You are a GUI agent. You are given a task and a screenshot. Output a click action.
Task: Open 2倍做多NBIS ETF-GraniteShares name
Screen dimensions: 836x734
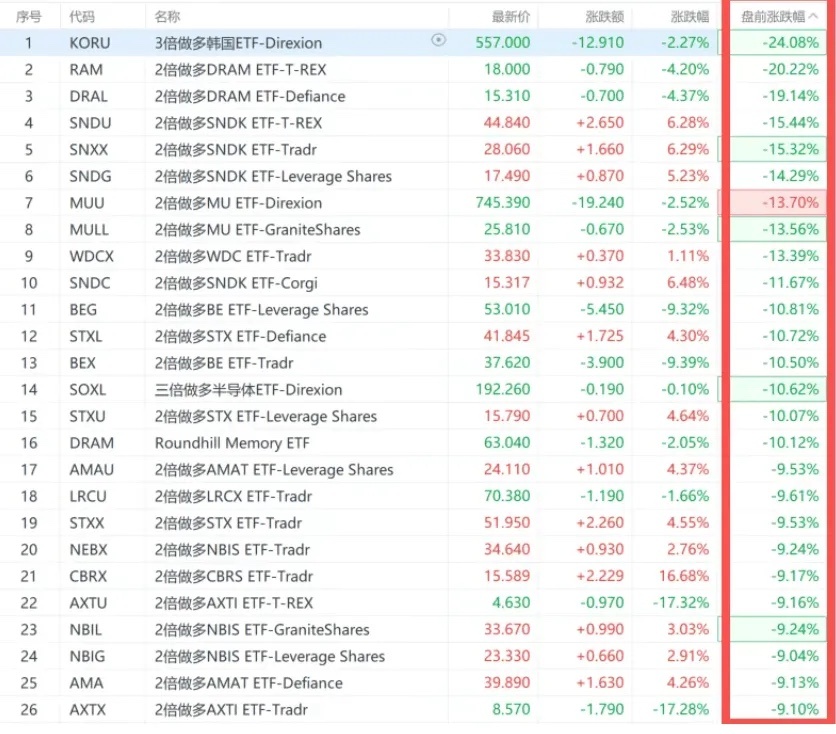point(262,629)
